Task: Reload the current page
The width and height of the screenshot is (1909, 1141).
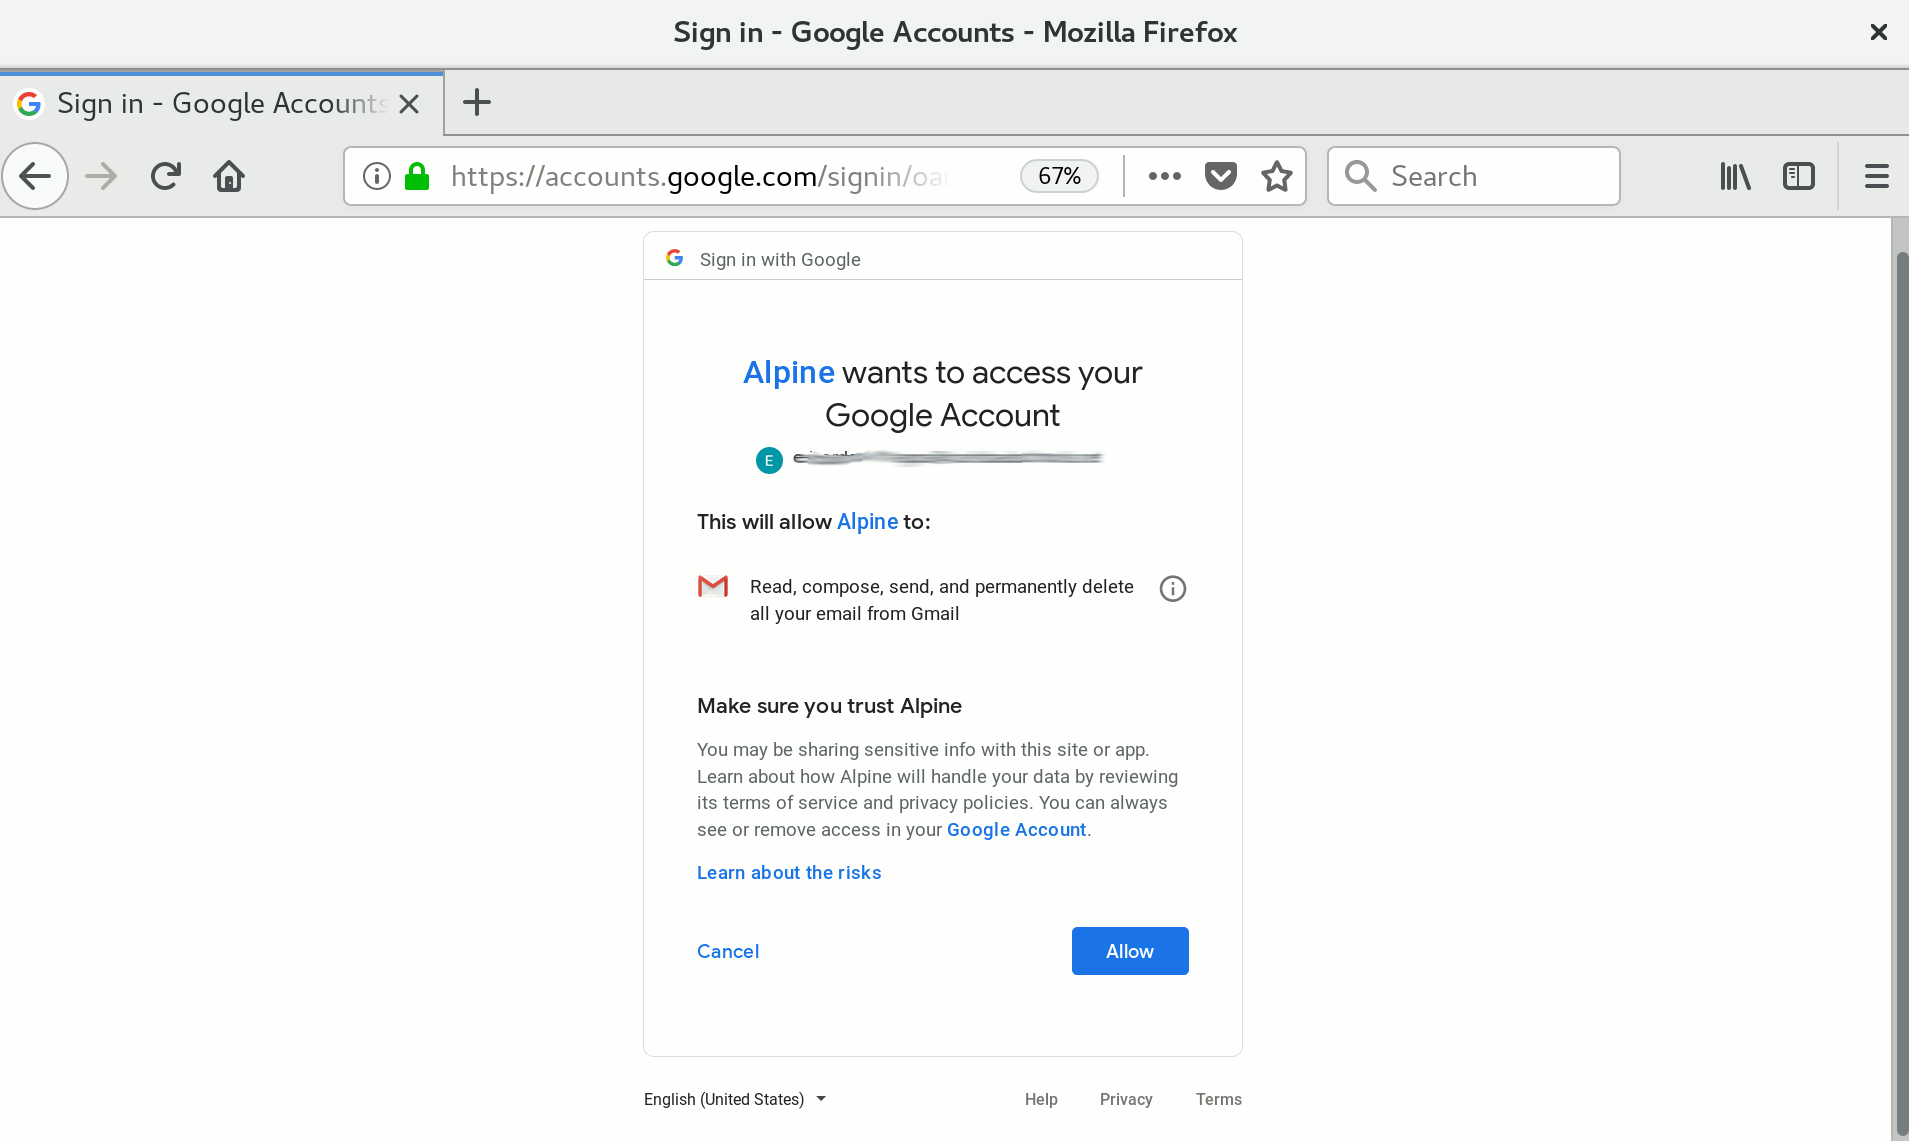Action: (165, 176)
